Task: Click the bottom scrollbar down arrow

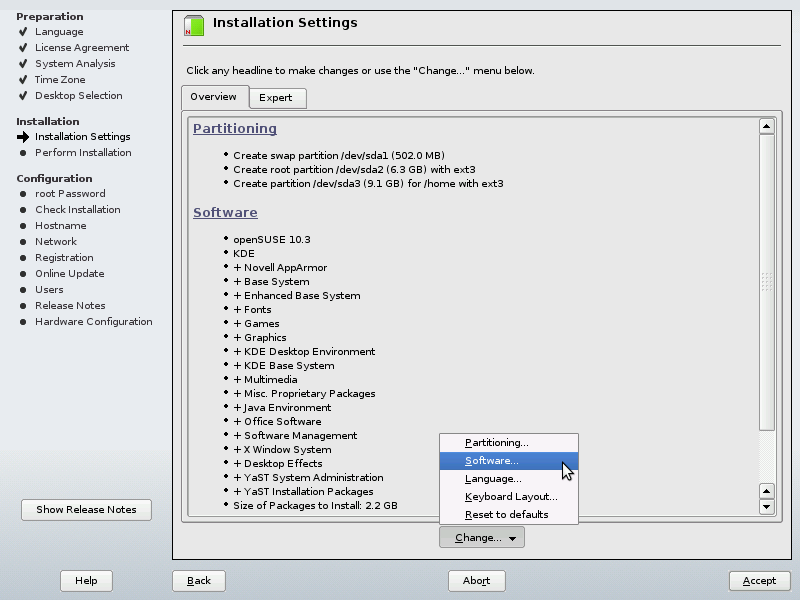Action: click(x=767, y=507)
